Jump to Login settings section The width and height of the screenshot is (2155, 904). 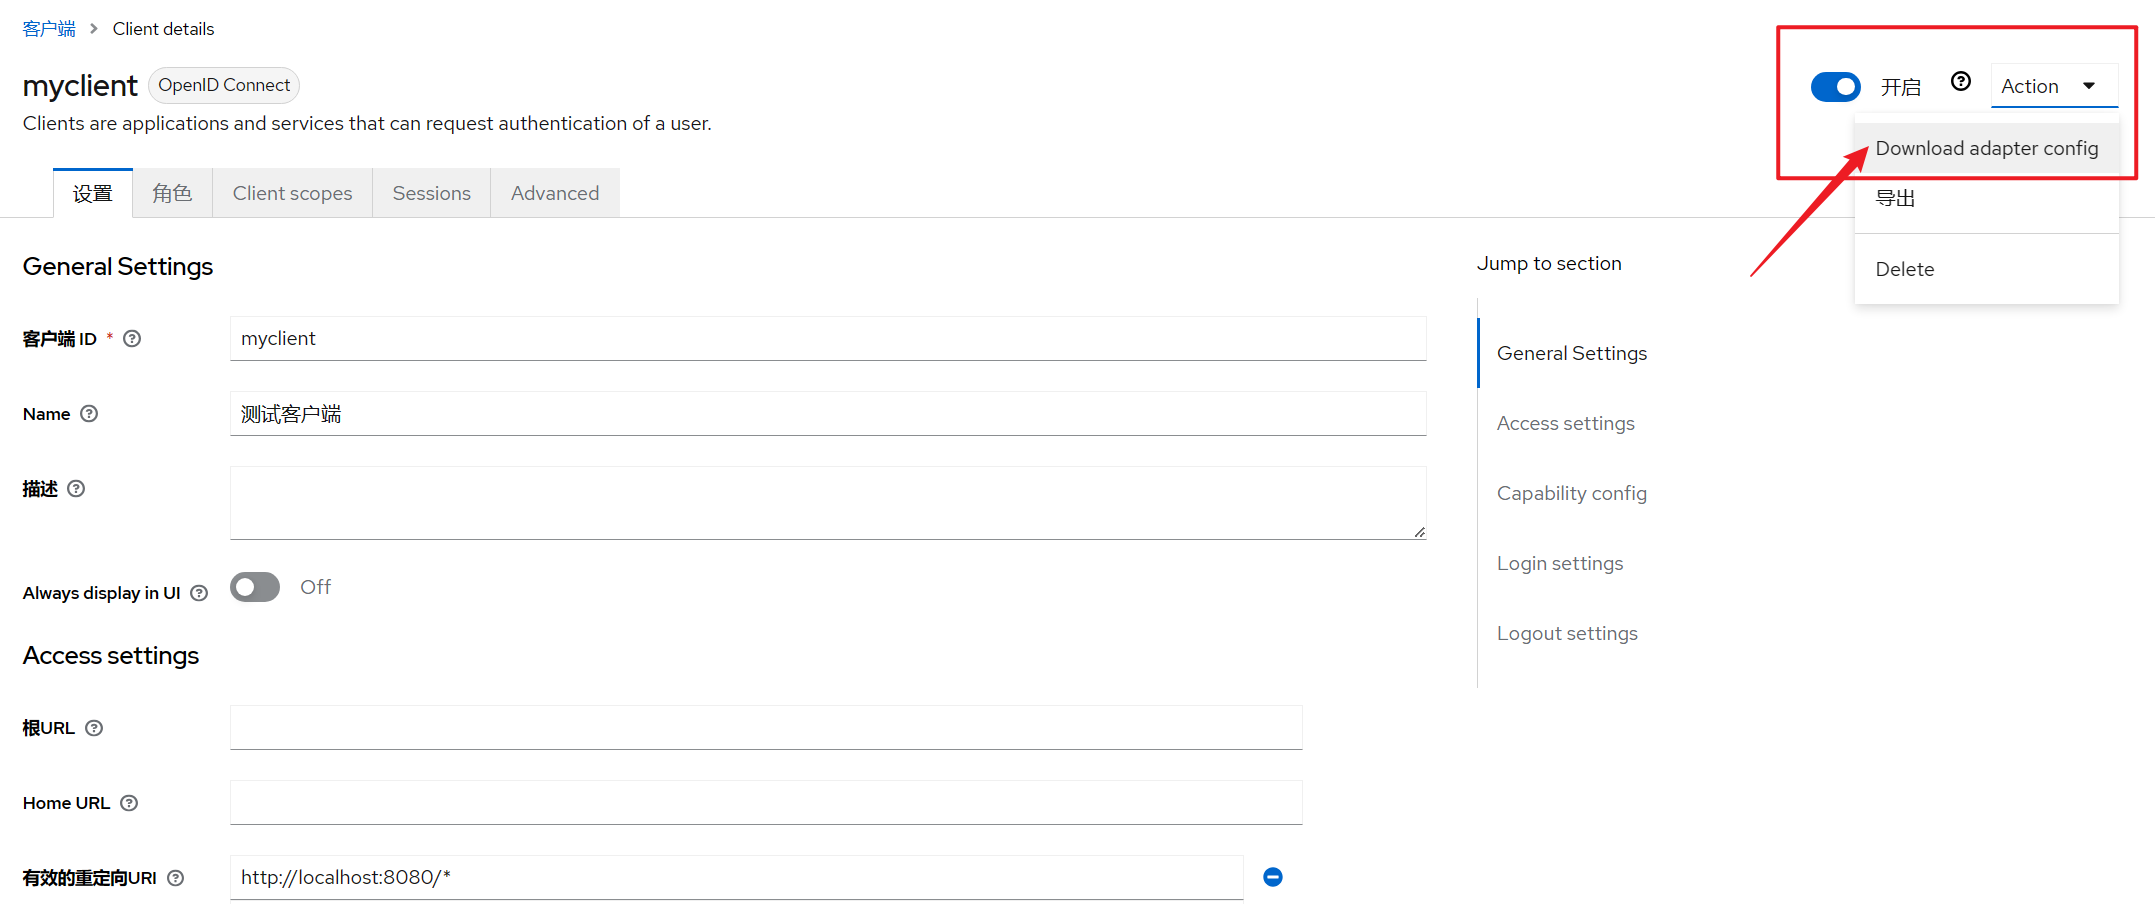(x=1559, y=563)
